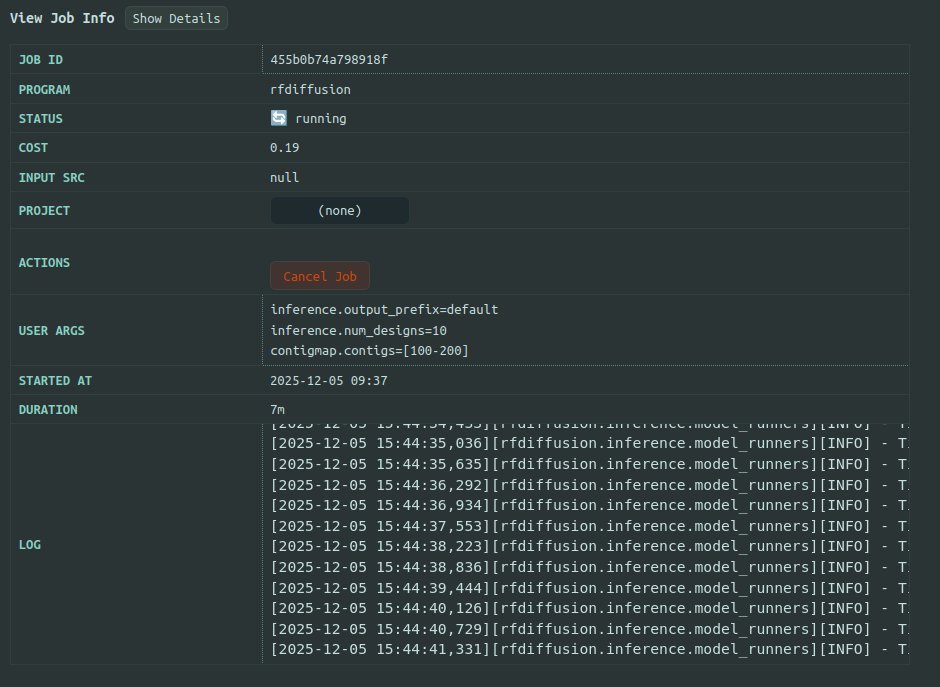Viewport: 940px width, 687px height.
Task: Click log line timestamped 15:44:36,292
Action: tap(589, 484)
